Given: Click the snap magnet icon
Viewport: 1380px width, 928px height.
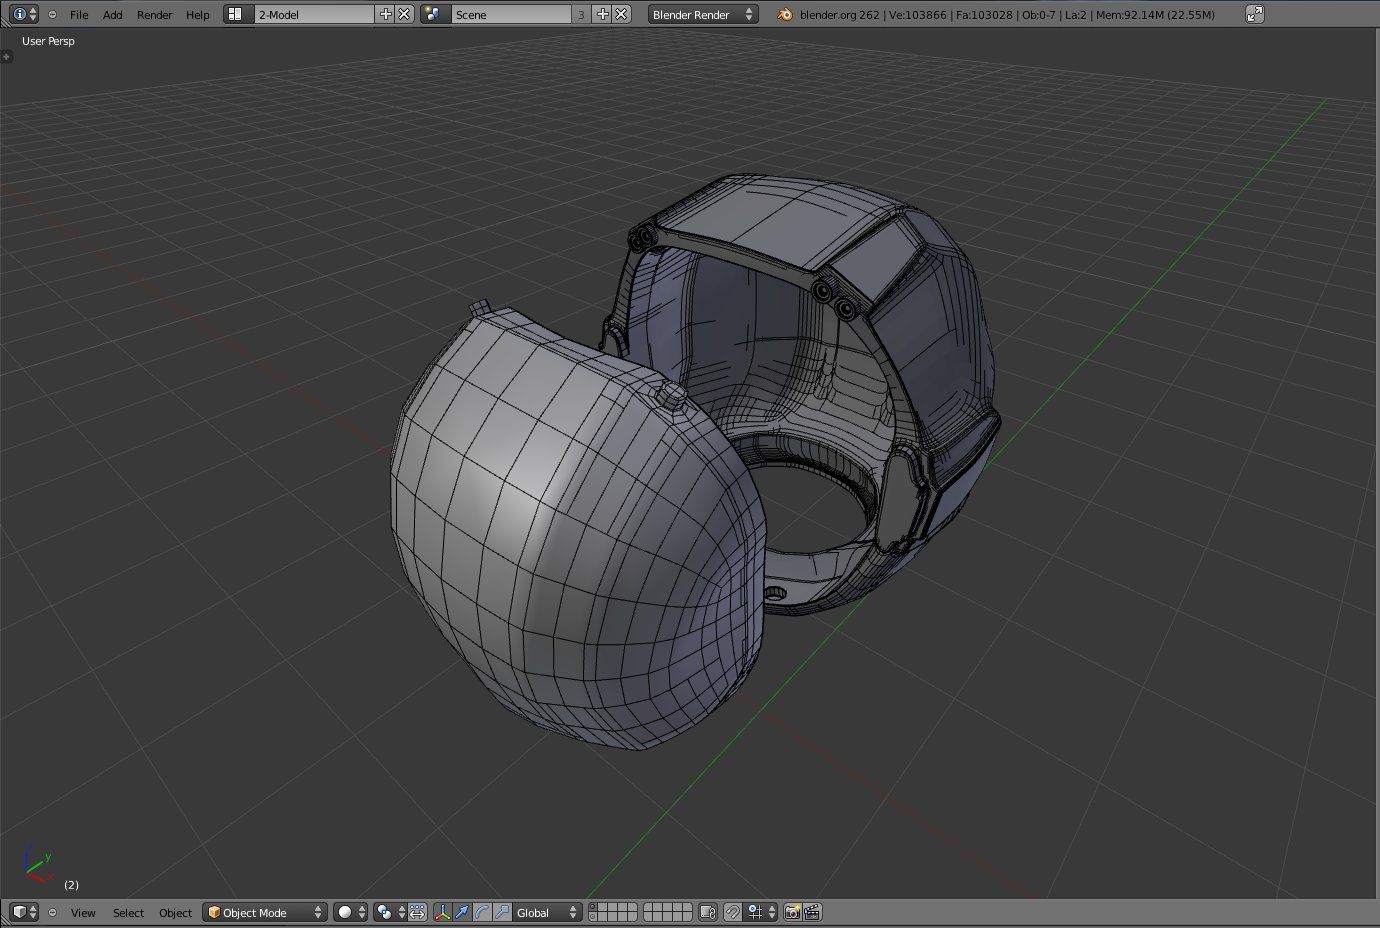Looking at the screenshot, I should [731, 912].
